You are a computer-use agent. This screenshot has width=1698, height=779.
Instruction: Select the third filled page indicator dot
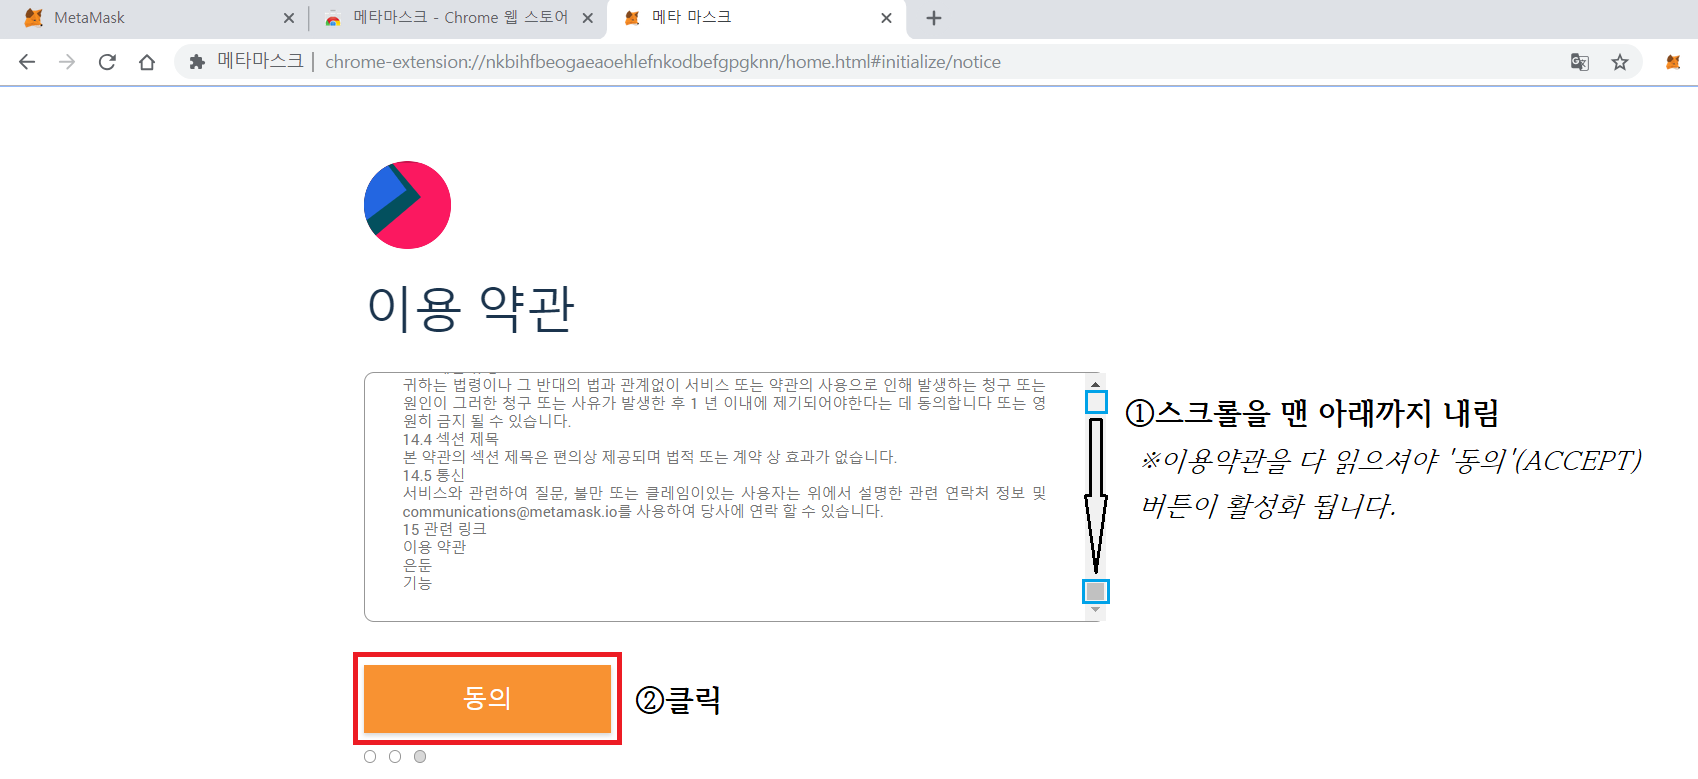click(x=420, y=756)
